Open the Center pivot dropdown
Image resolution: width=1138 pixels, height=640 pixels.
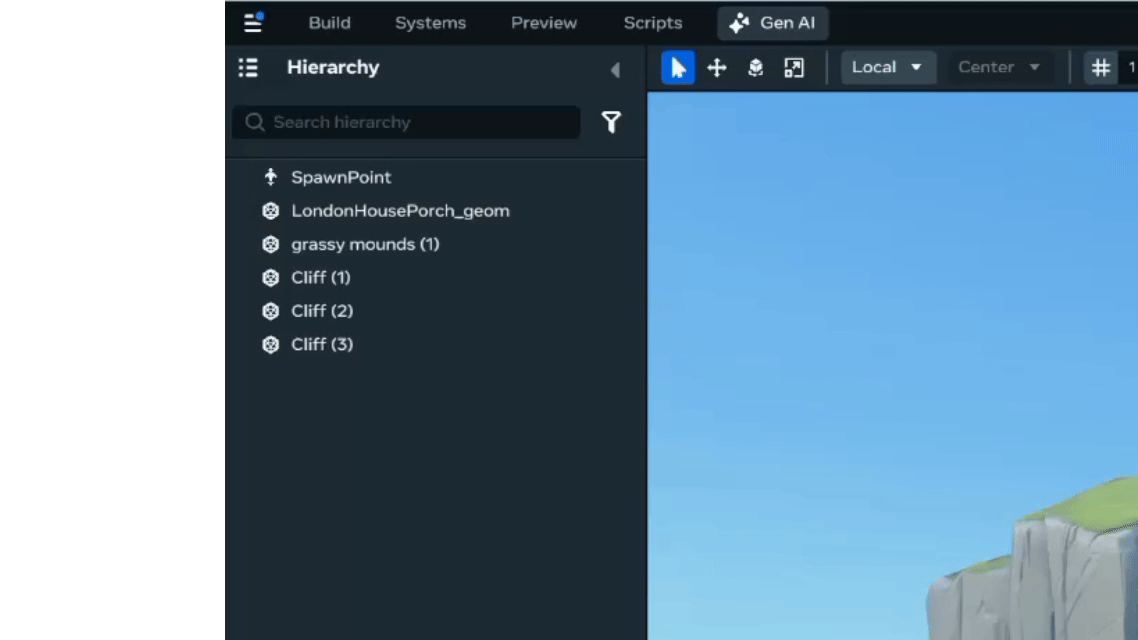point(999,68)
